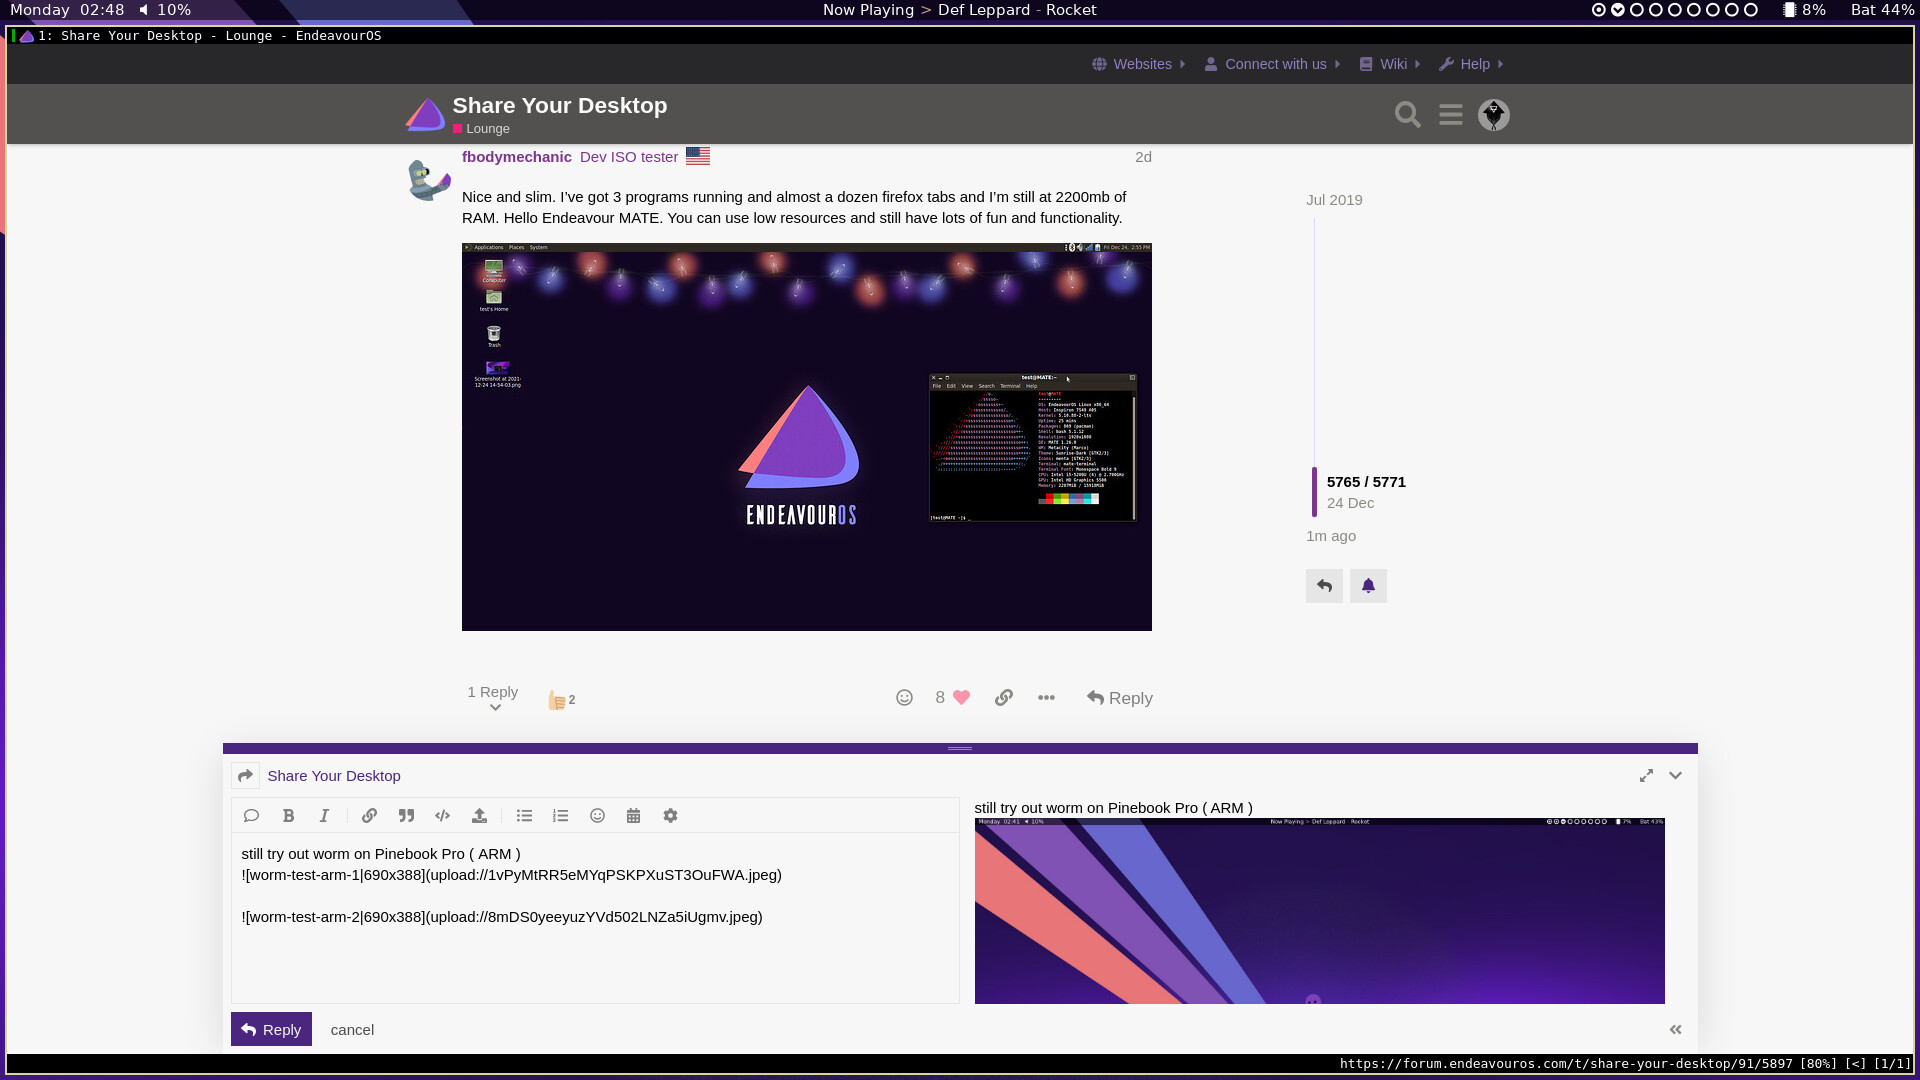Like the post with heart icon
Viewport: 1920px width, 1080px height.
(961, 698)
